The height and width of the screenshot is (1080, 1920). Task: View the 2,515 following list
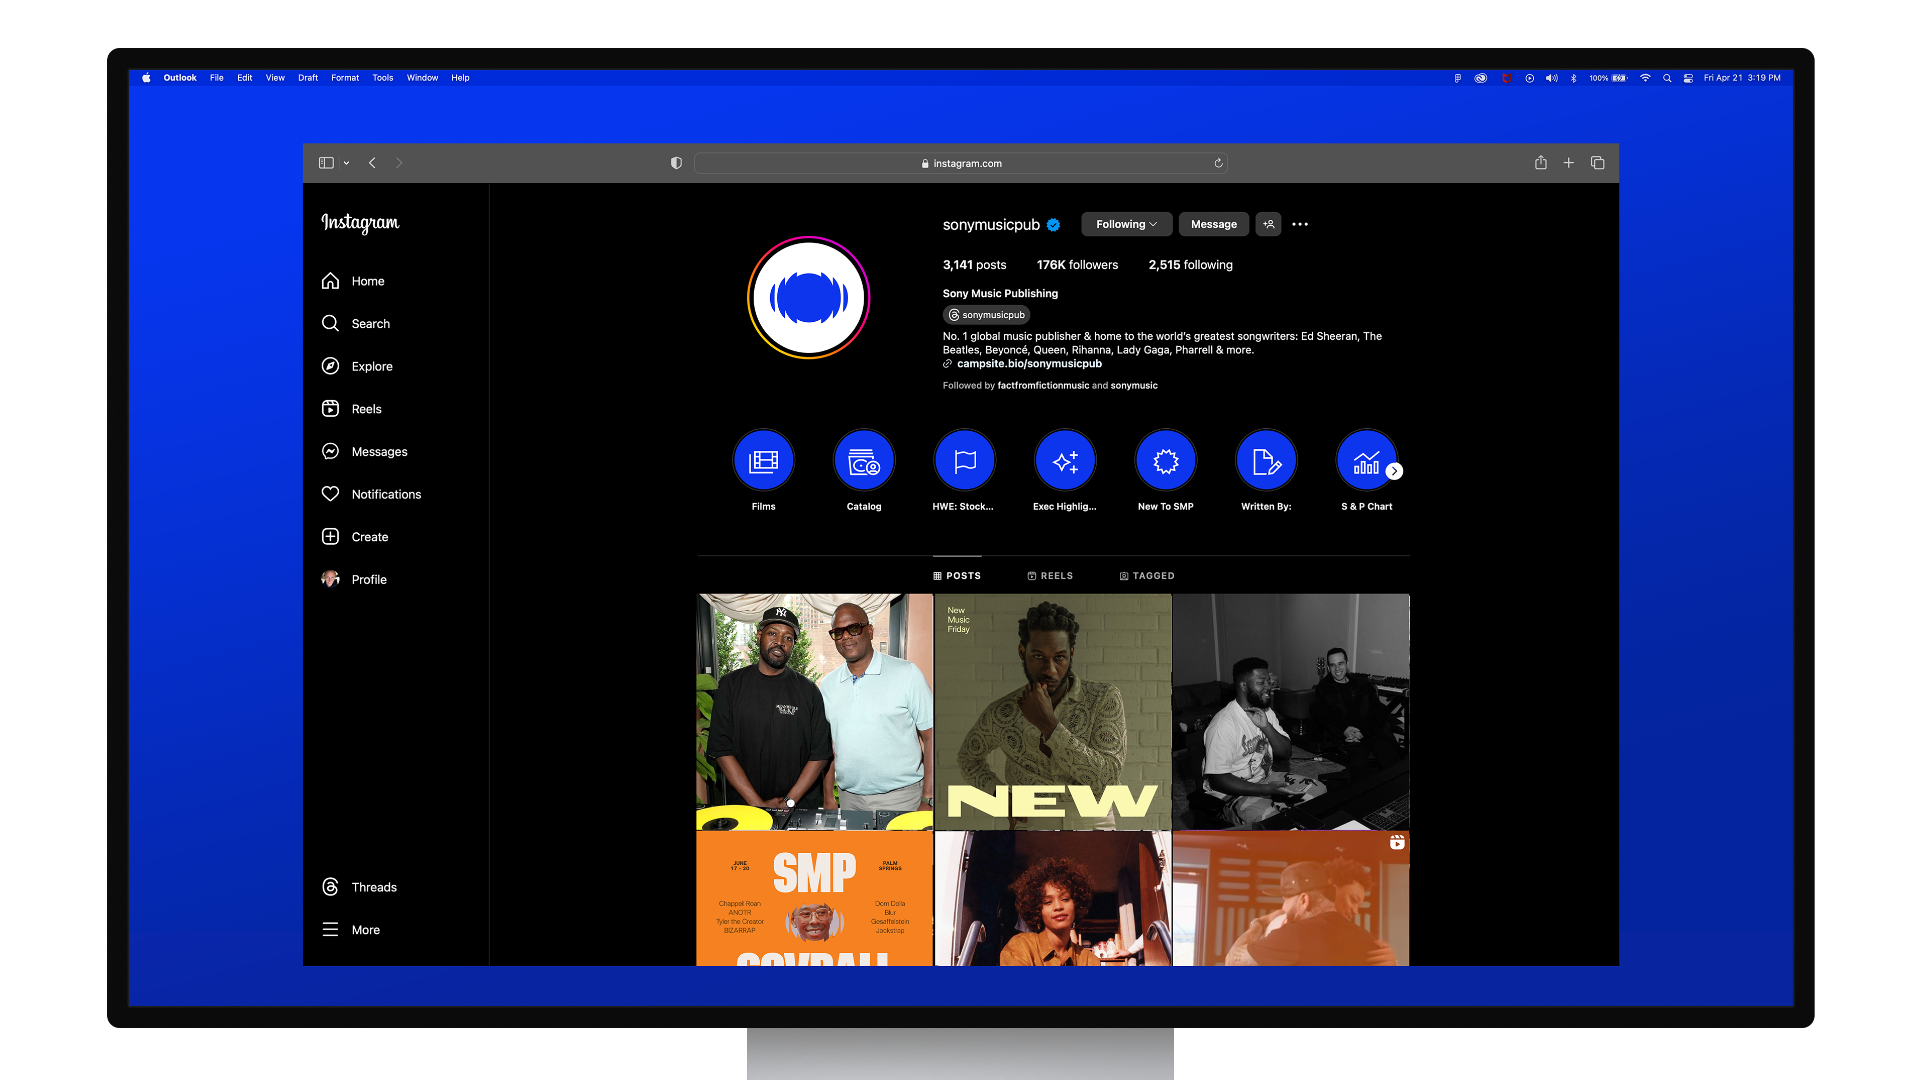click(x=1190, y=265)
